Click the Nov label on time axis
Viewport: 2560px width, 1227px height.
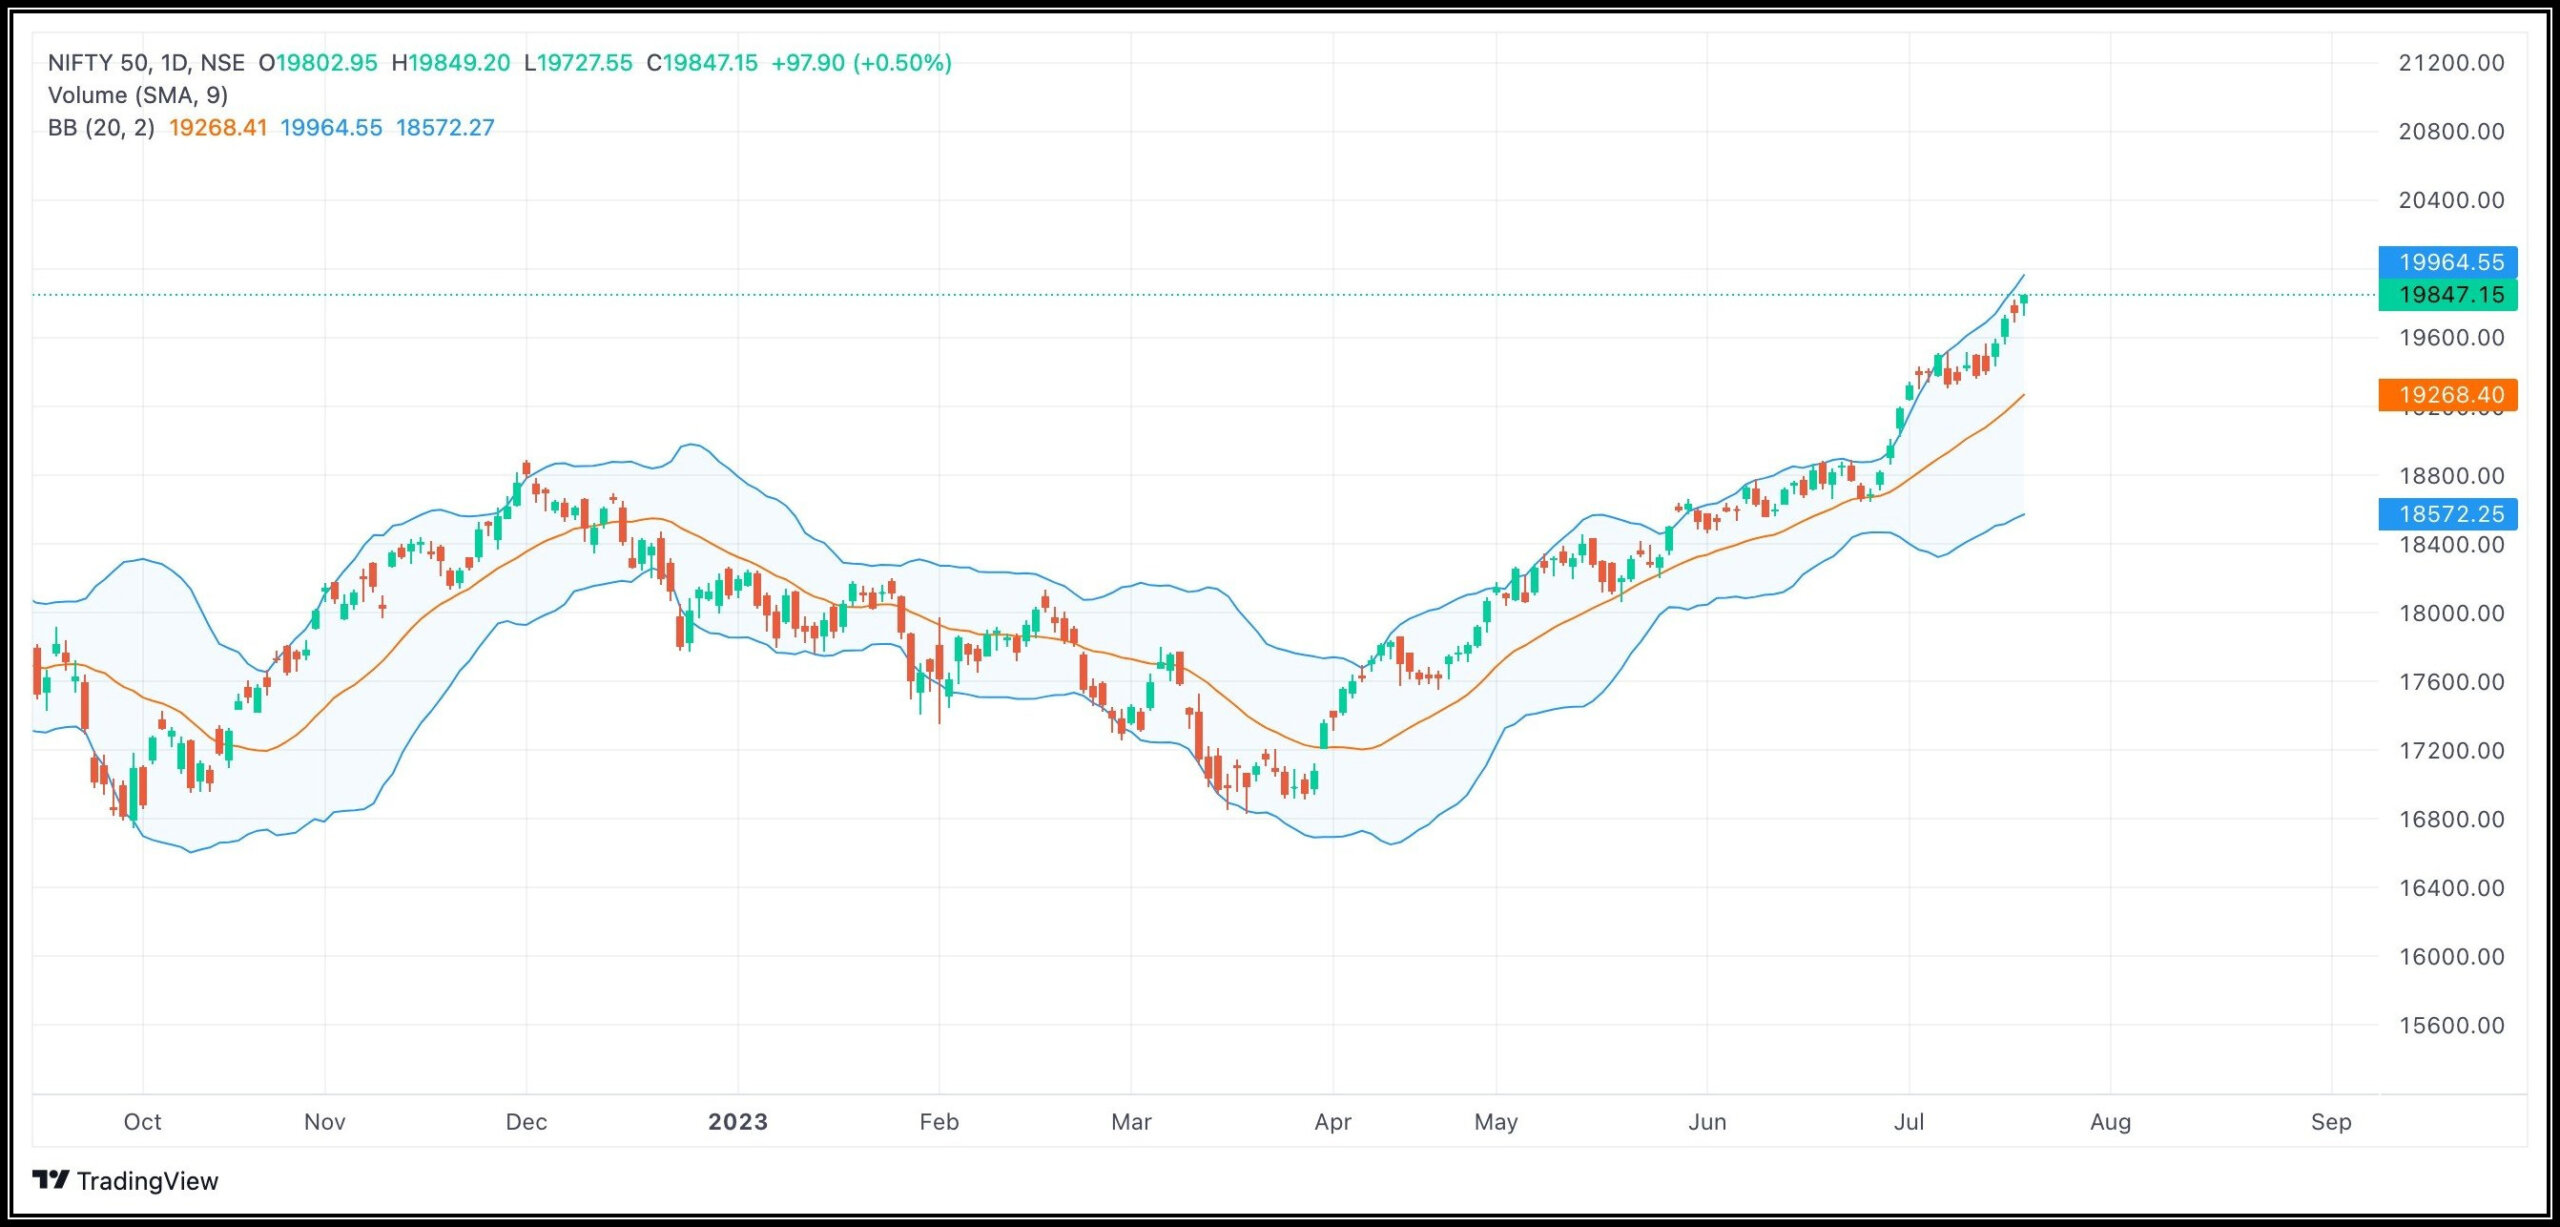pyautogui.click(x=325, y=1122)
